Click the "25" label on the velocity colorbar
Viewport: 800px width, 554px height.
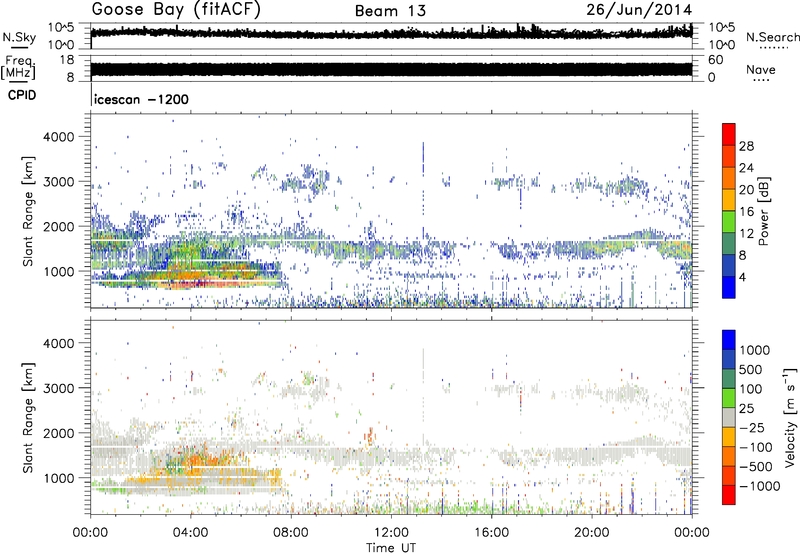point(746,409)
